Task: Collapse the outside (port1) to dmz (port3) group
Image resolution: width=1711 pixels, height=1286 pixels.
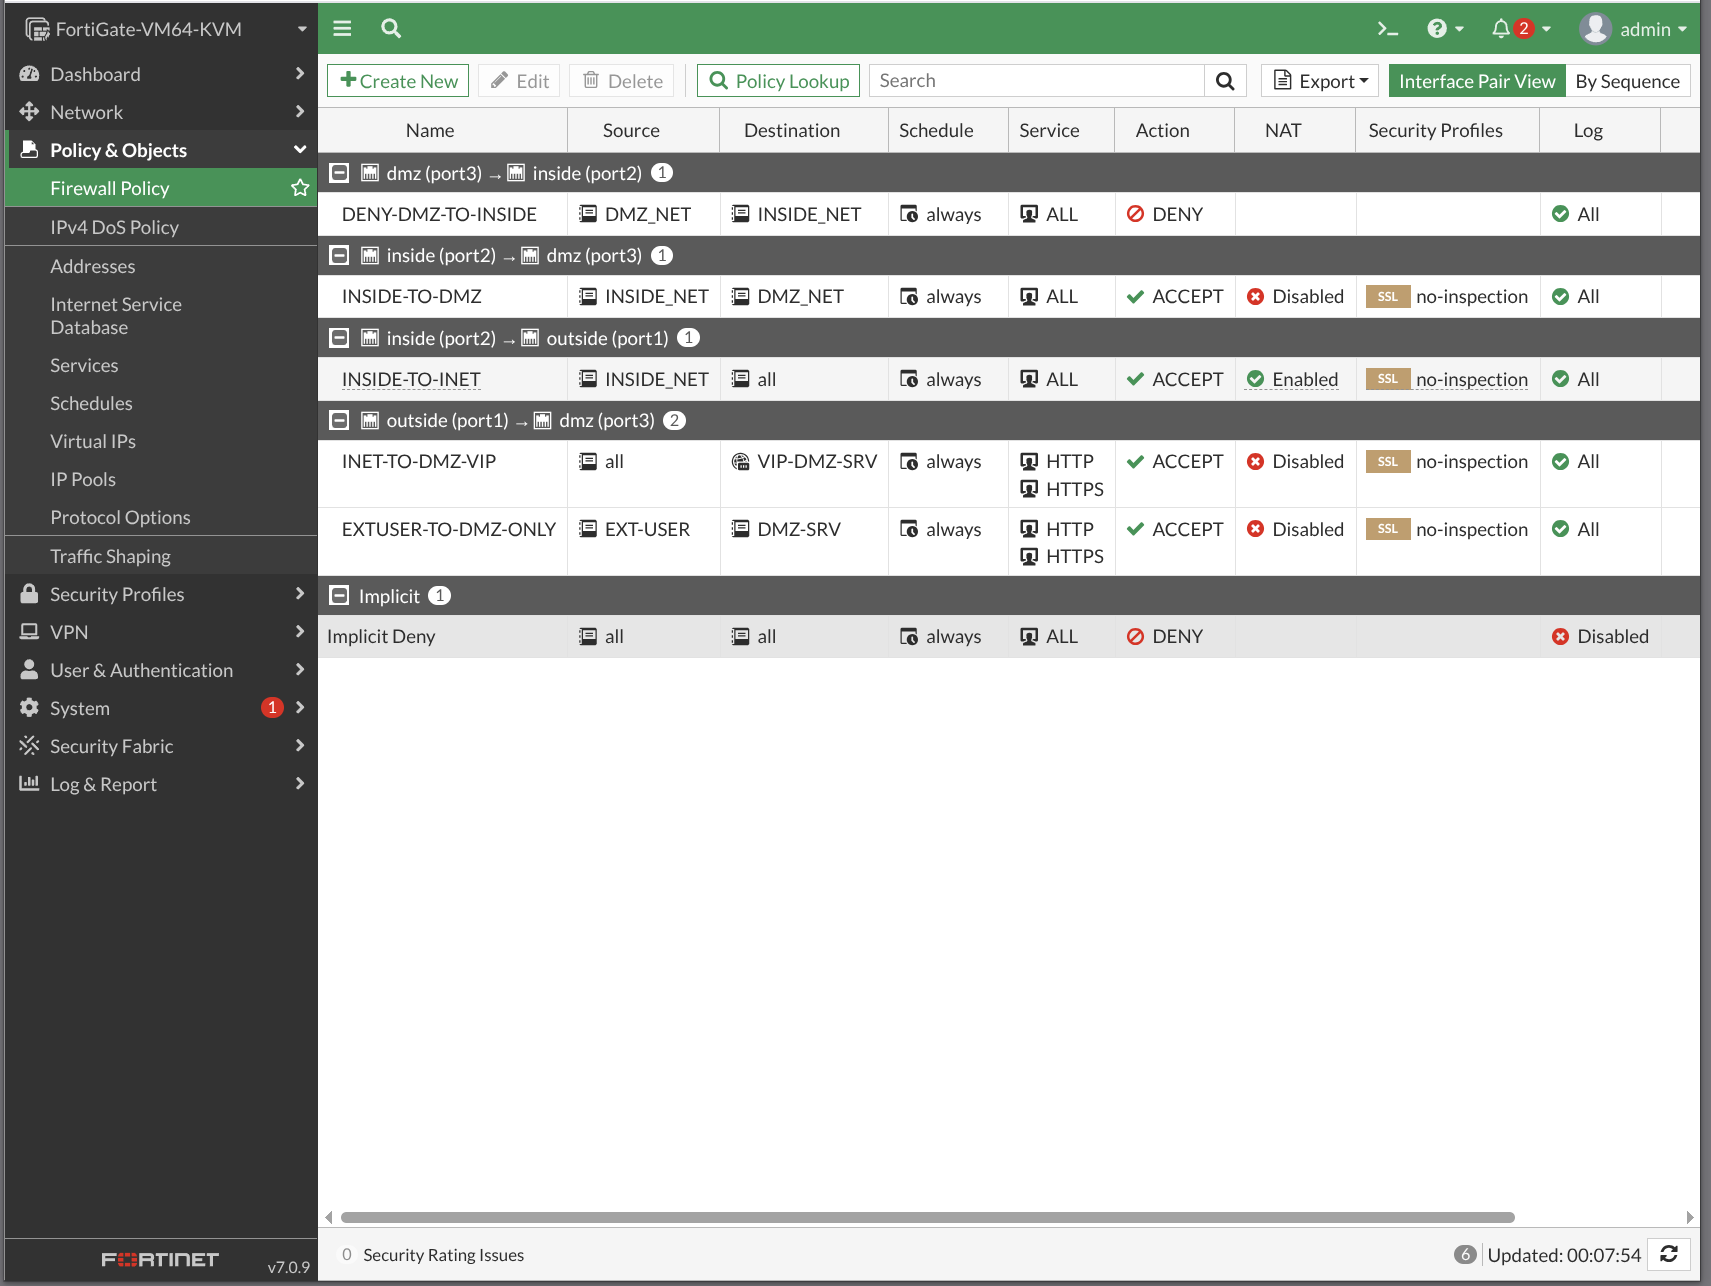Action: [x=340, y=420]
